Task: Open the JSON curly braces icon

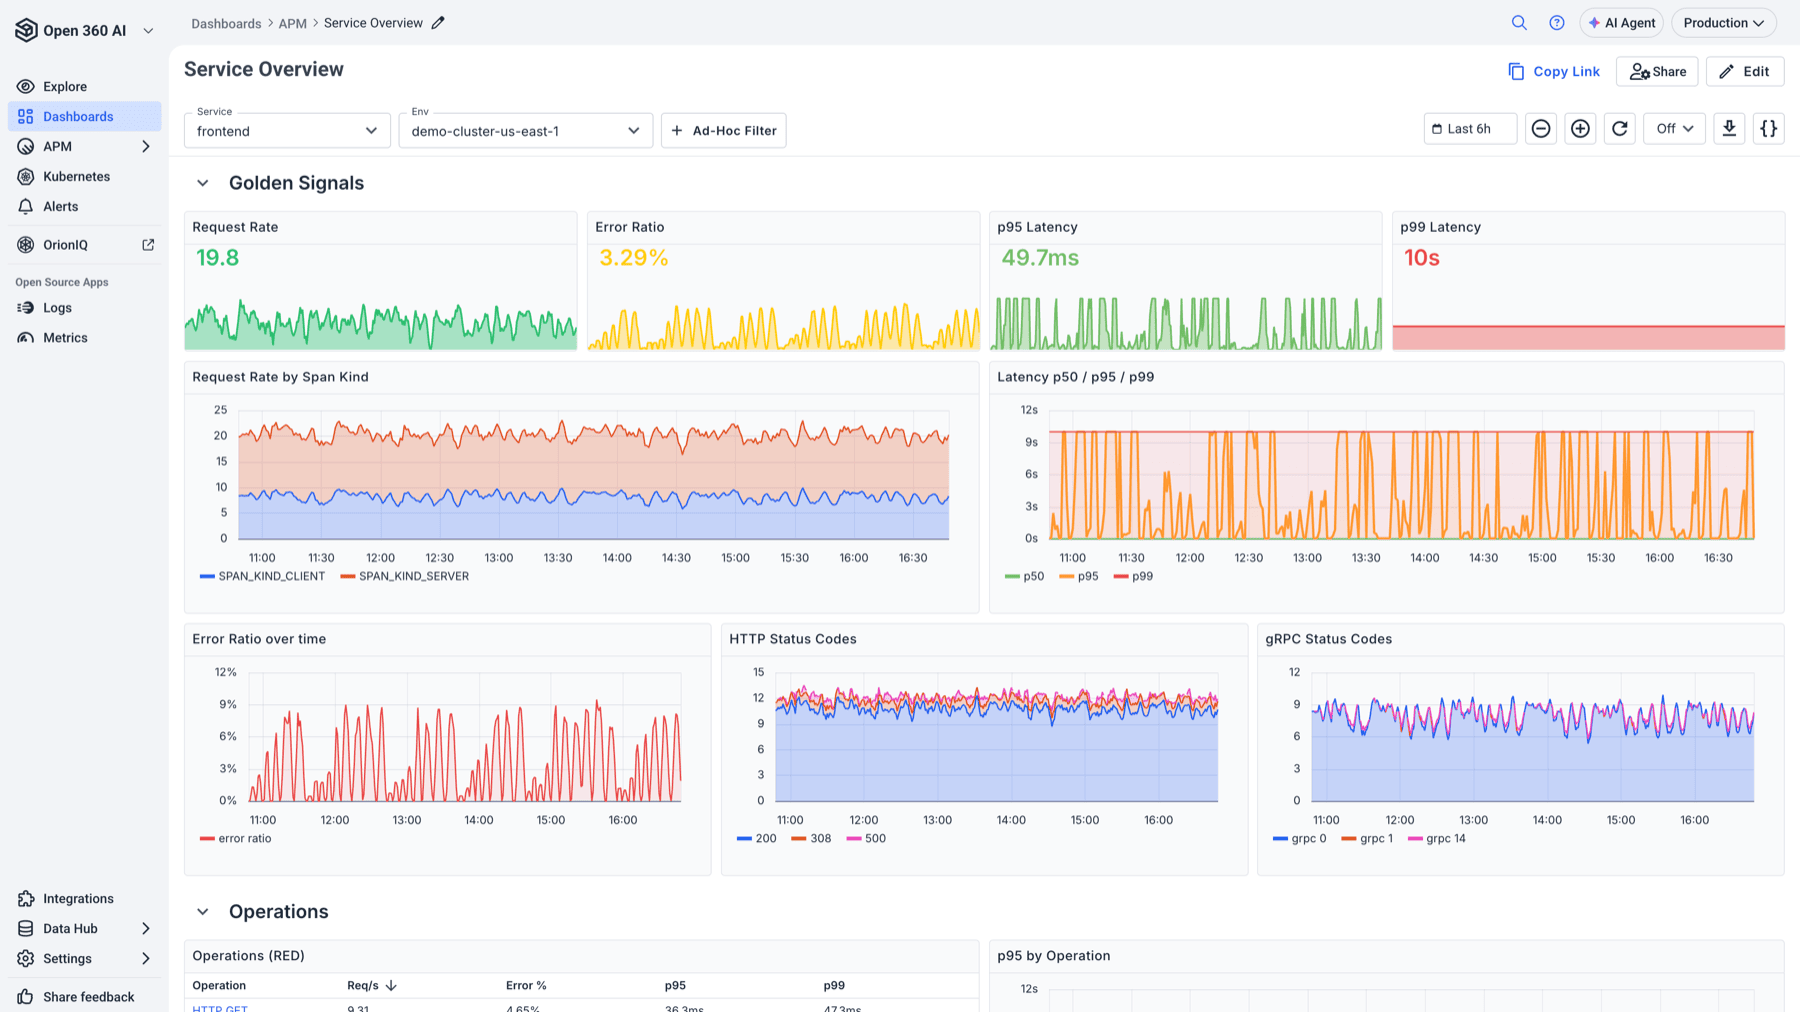Action: click(x=1769, y=129)
